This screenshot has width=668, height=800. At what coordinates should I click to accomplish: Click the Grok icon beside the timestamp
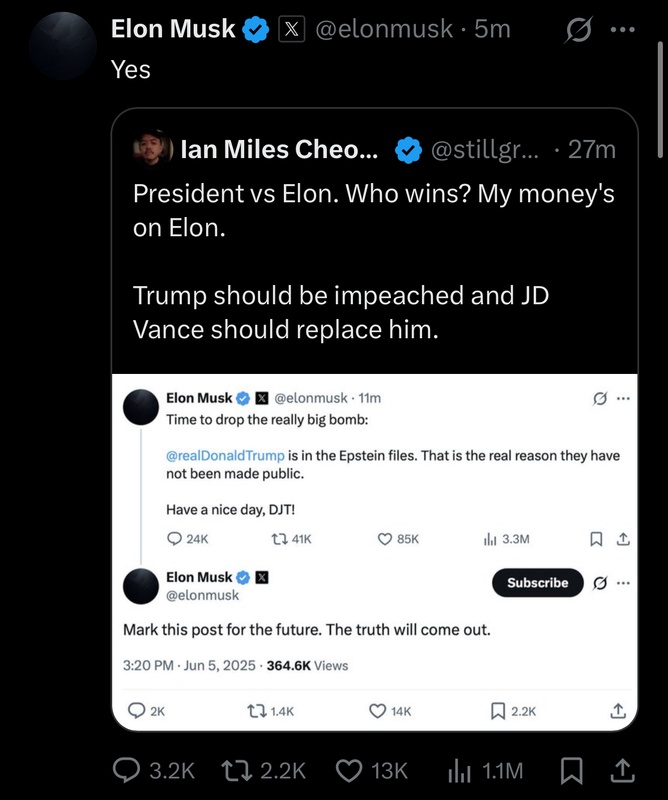pyautogui.click(x=579, y=30)
